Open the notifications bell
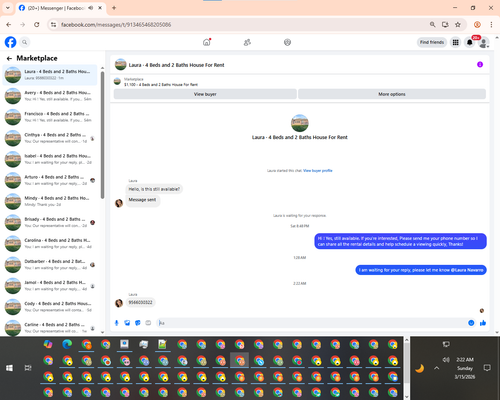Screen dimensions: 500x400 [x=470, y=42]
